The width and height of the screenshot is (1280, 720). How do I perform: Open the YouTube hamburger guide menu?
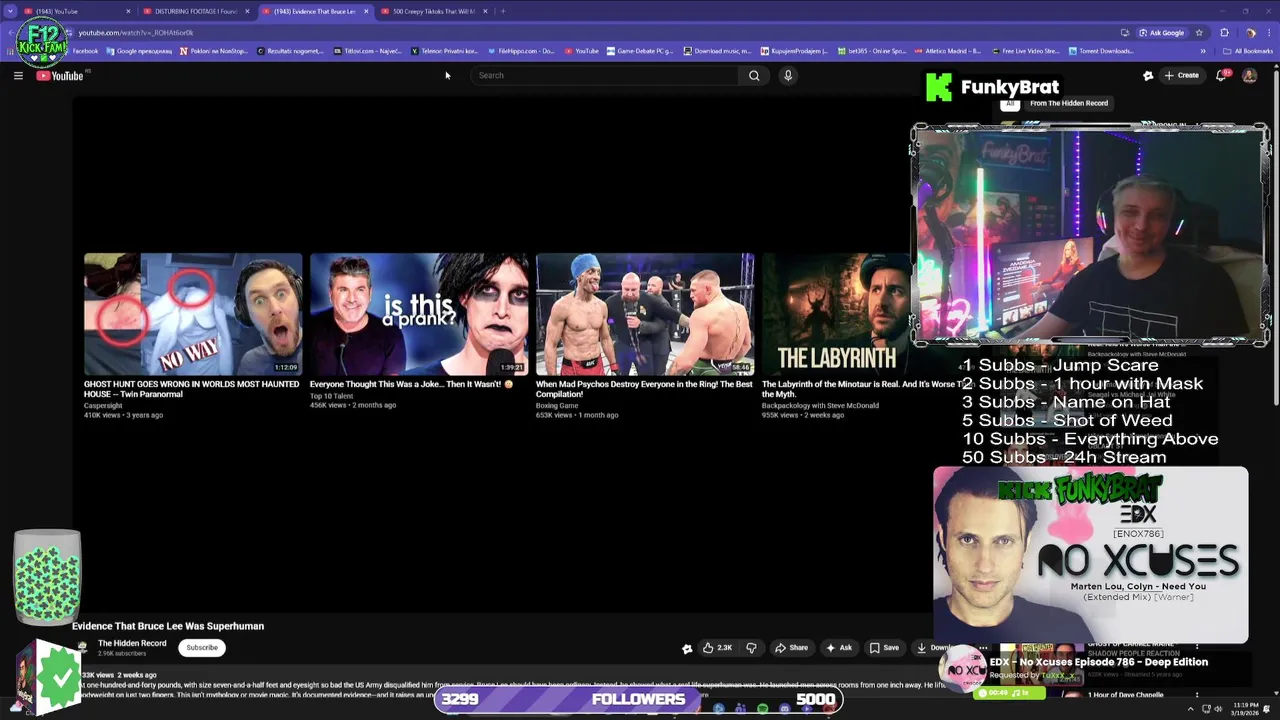pos(18,75)
